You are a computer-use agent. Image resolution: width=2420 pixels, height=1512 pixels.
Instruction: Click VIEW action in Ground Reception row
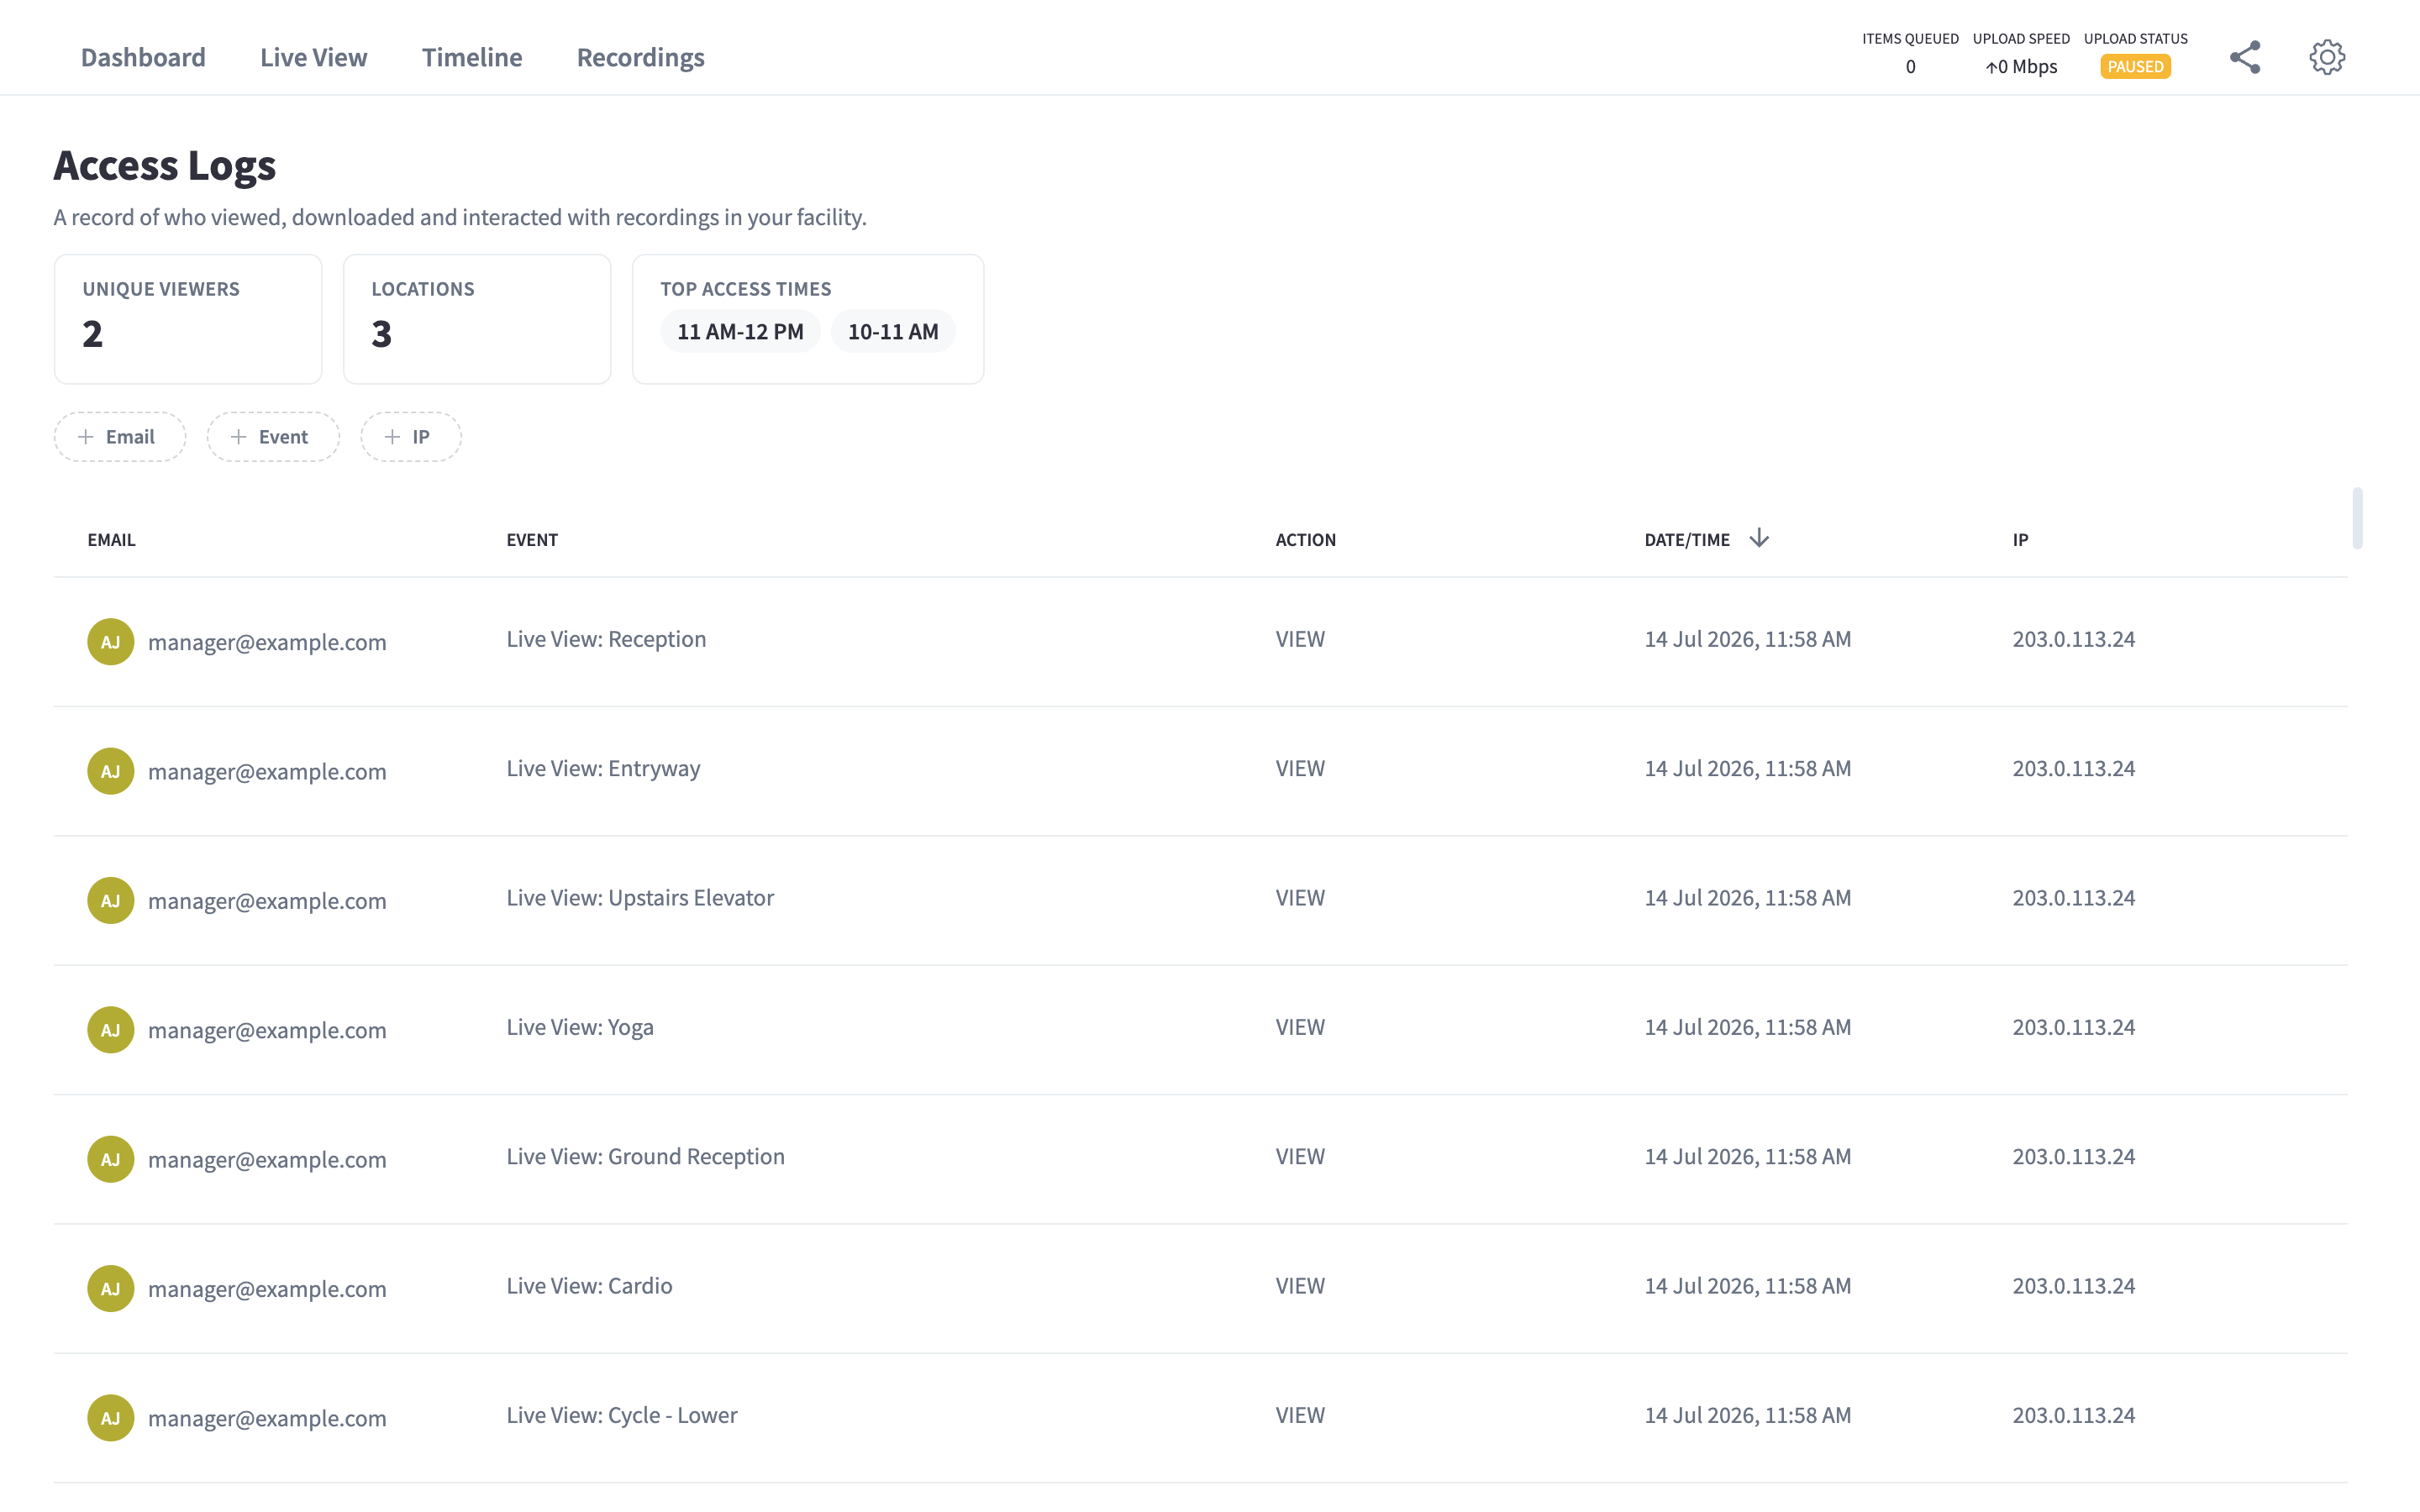click(1300, 1156)
